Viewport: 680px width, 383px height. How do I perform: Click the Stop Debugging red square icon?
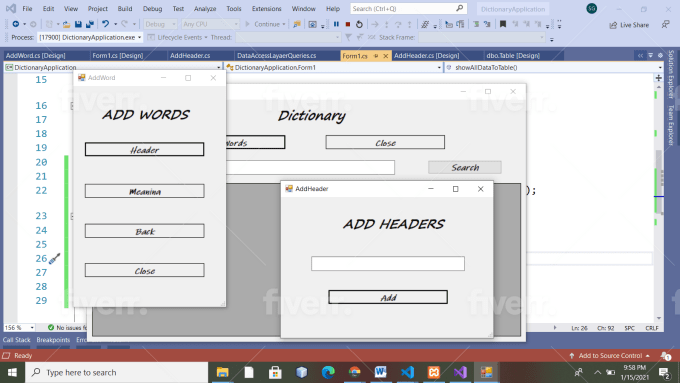(347, 24)
